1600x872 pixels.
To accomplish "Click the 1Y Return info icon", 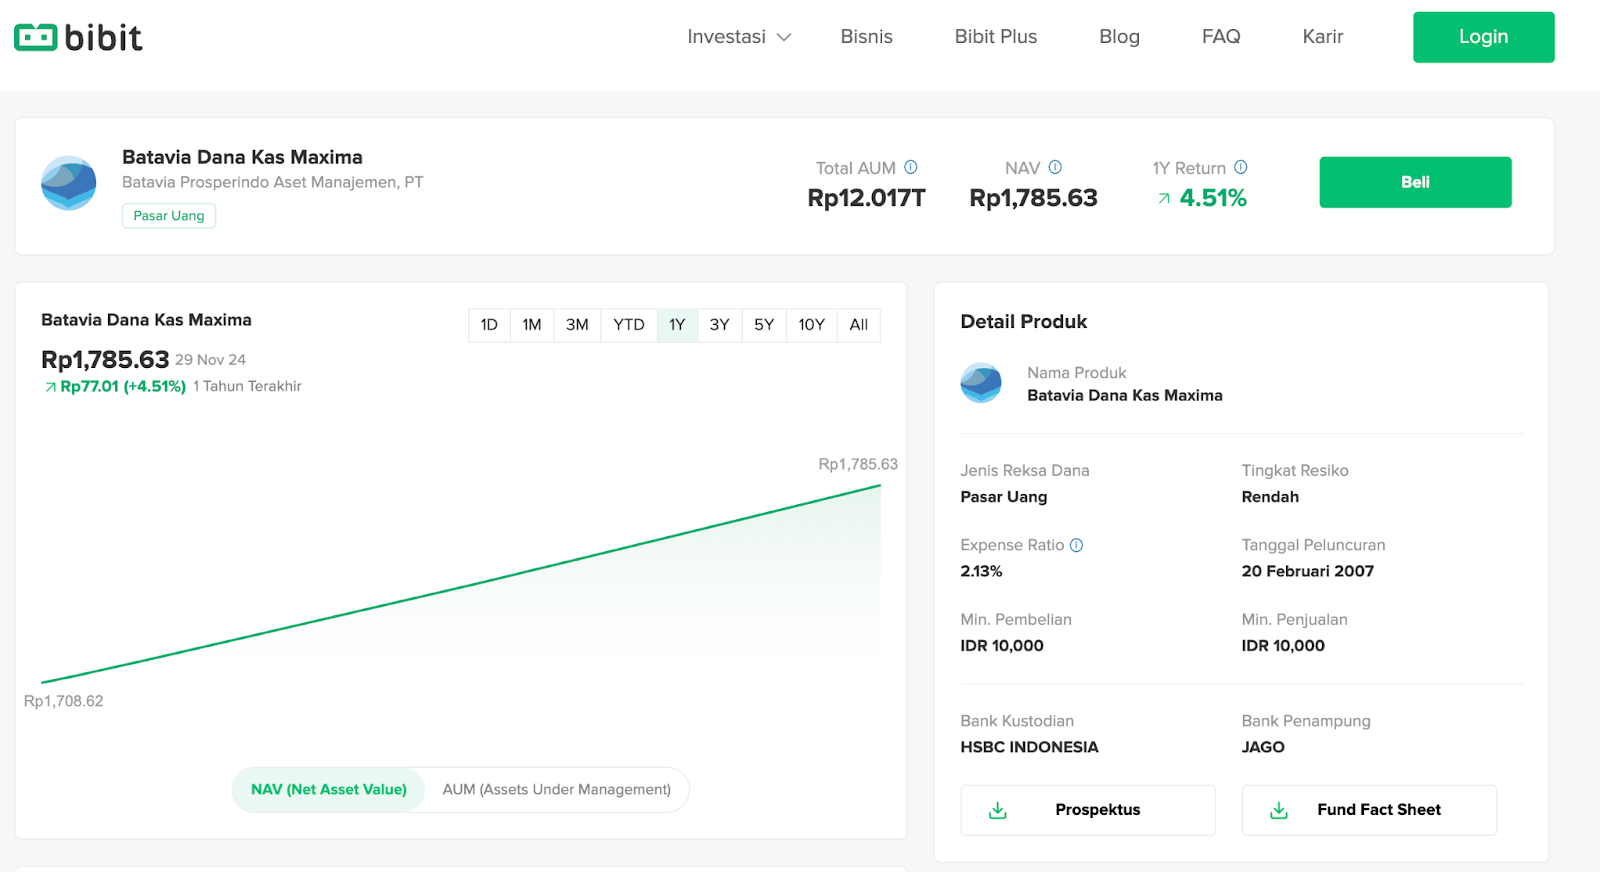I will click(x=1241, y=167).
